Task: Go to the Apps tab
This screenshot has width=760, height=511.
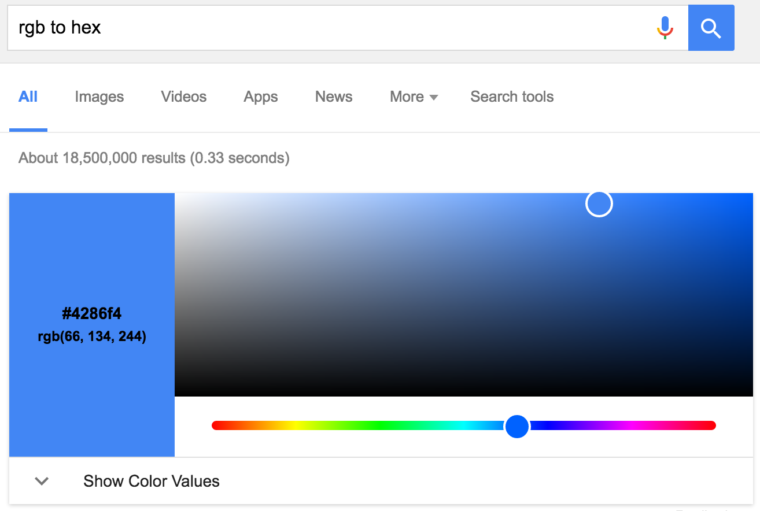Action: tap(261, 97)
